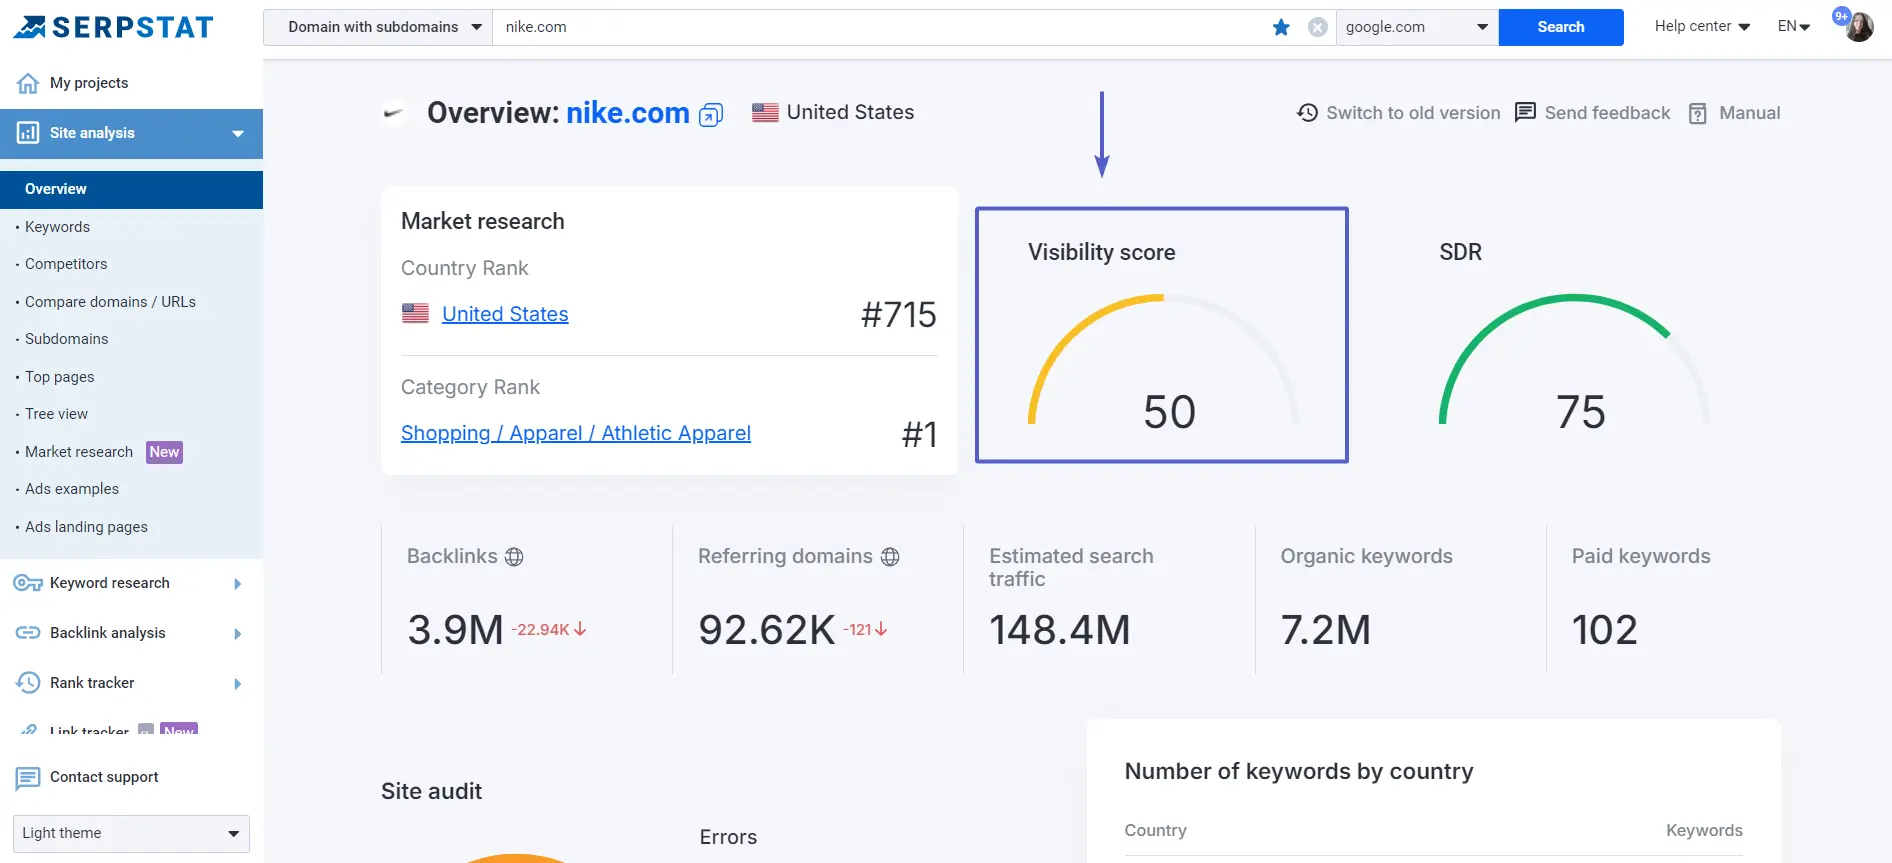The height and width of the screenshot is (863, 1892).
Task: Open the google.com search engine dropdown
Action: pyautogui.click(x=1416, y=27)
